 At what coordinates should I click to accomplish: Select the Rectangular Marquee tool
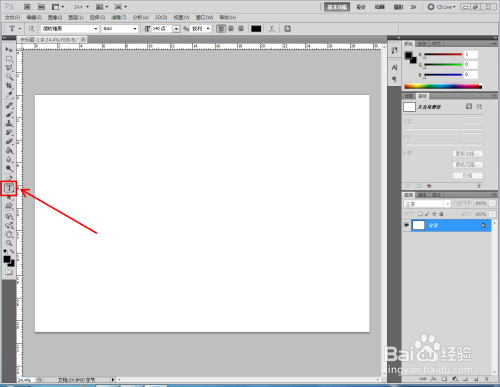pos(9,59)
